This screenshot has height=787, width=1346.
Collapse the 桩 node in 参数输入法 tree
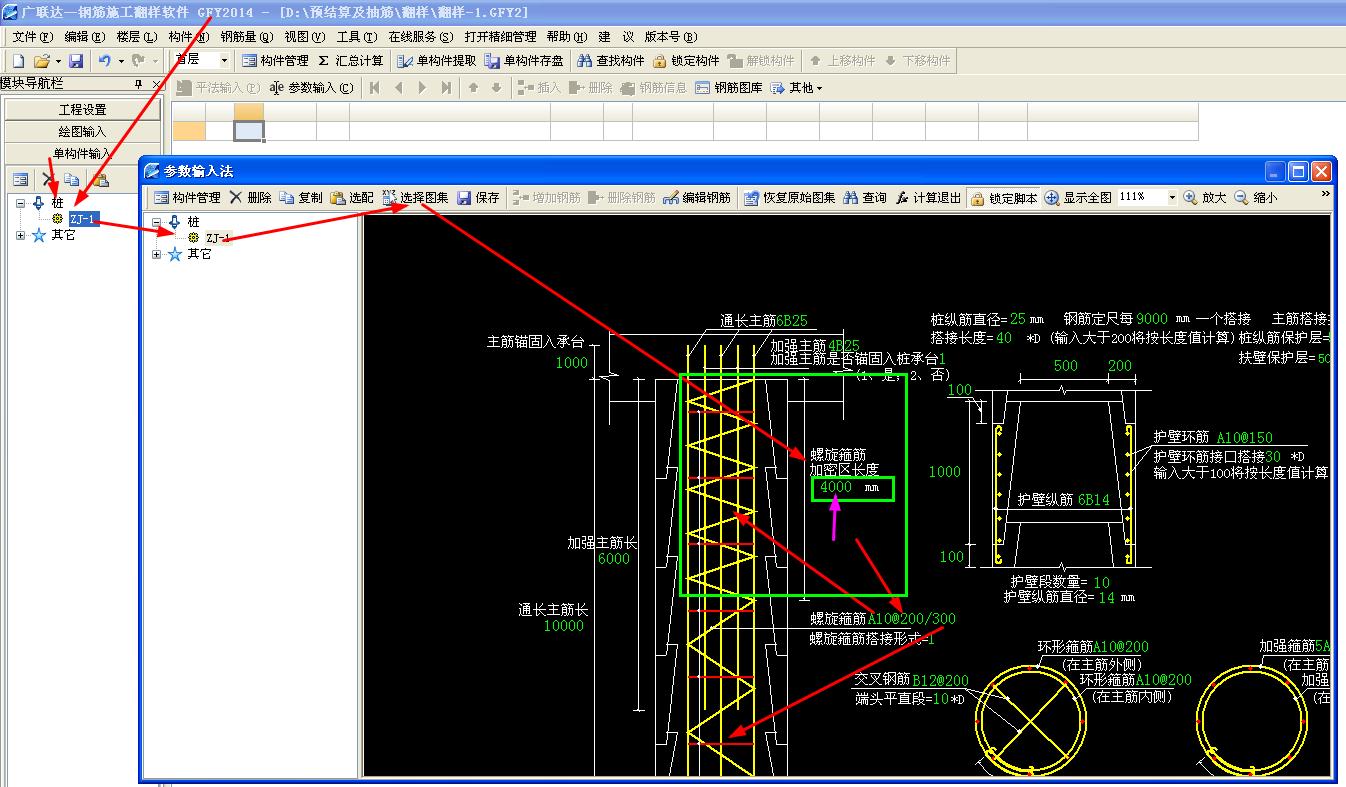(157, 222)
